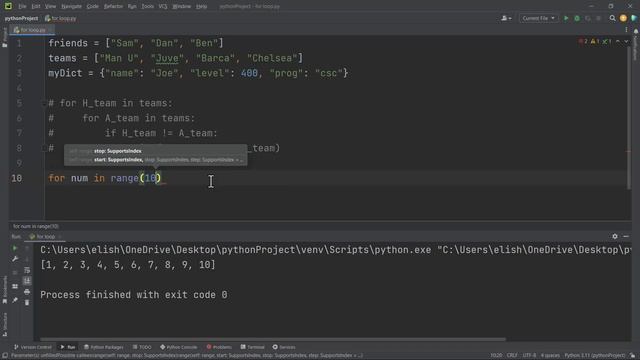Click the green Run button in top toolbar
640x360 pixels.
(566, 18)
